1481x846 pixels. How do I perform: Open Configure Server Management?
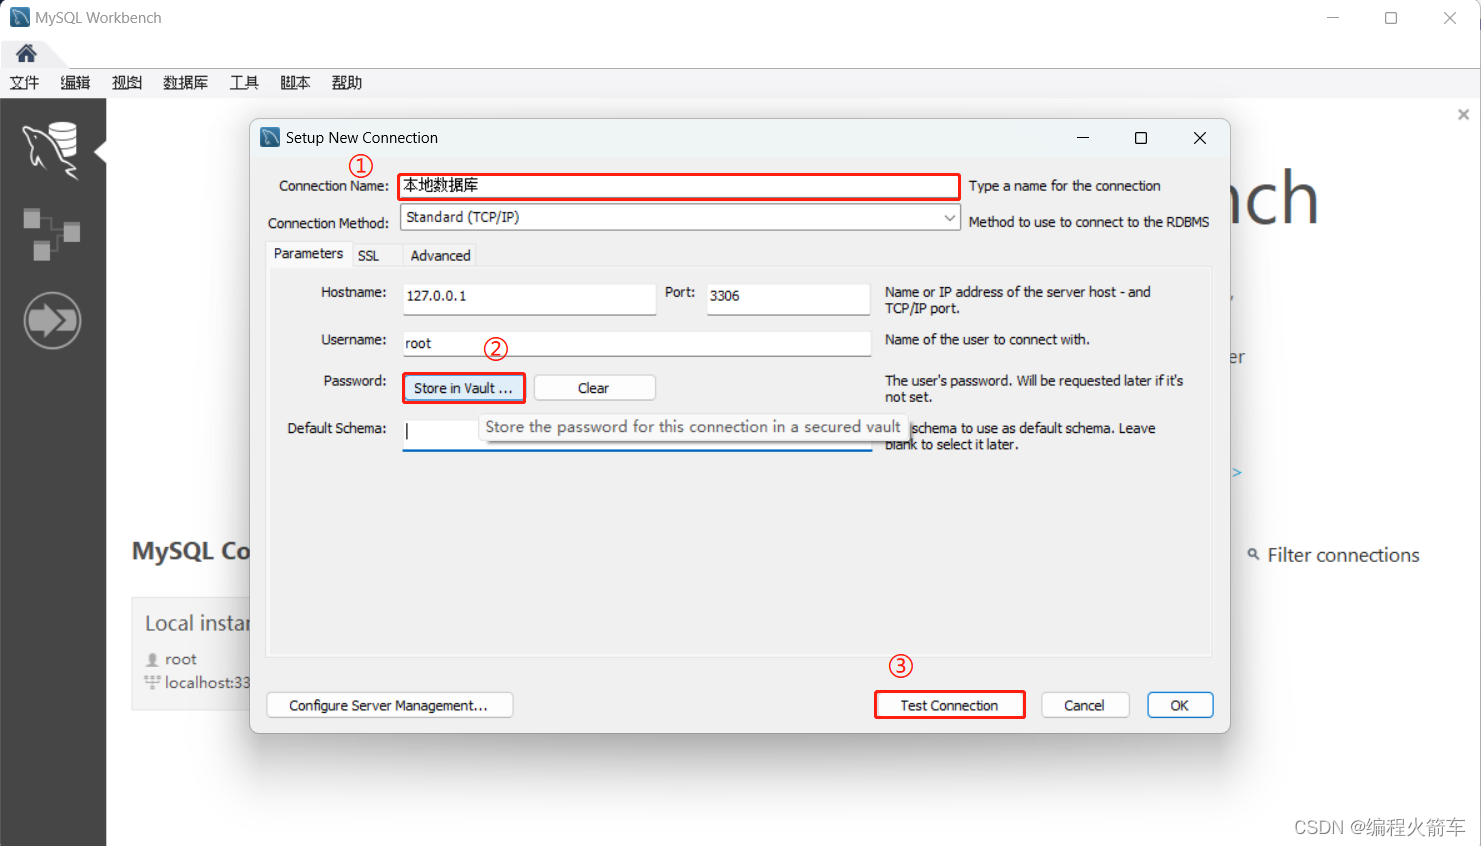[390, 705]
